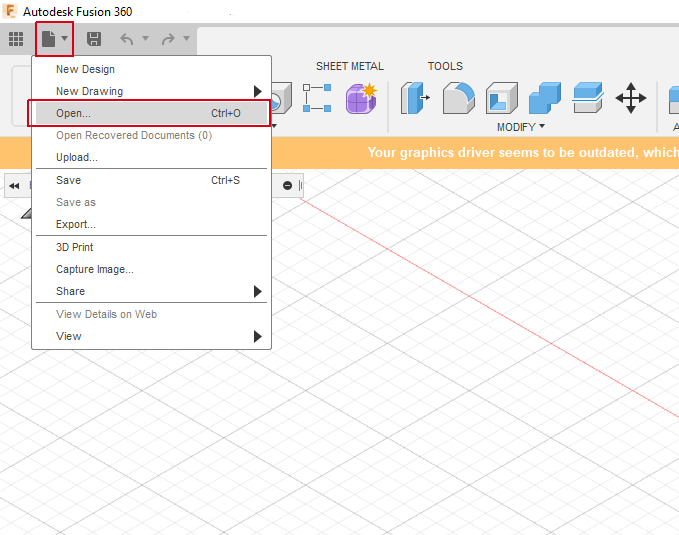Click the File document icon

tap(48, 39)
